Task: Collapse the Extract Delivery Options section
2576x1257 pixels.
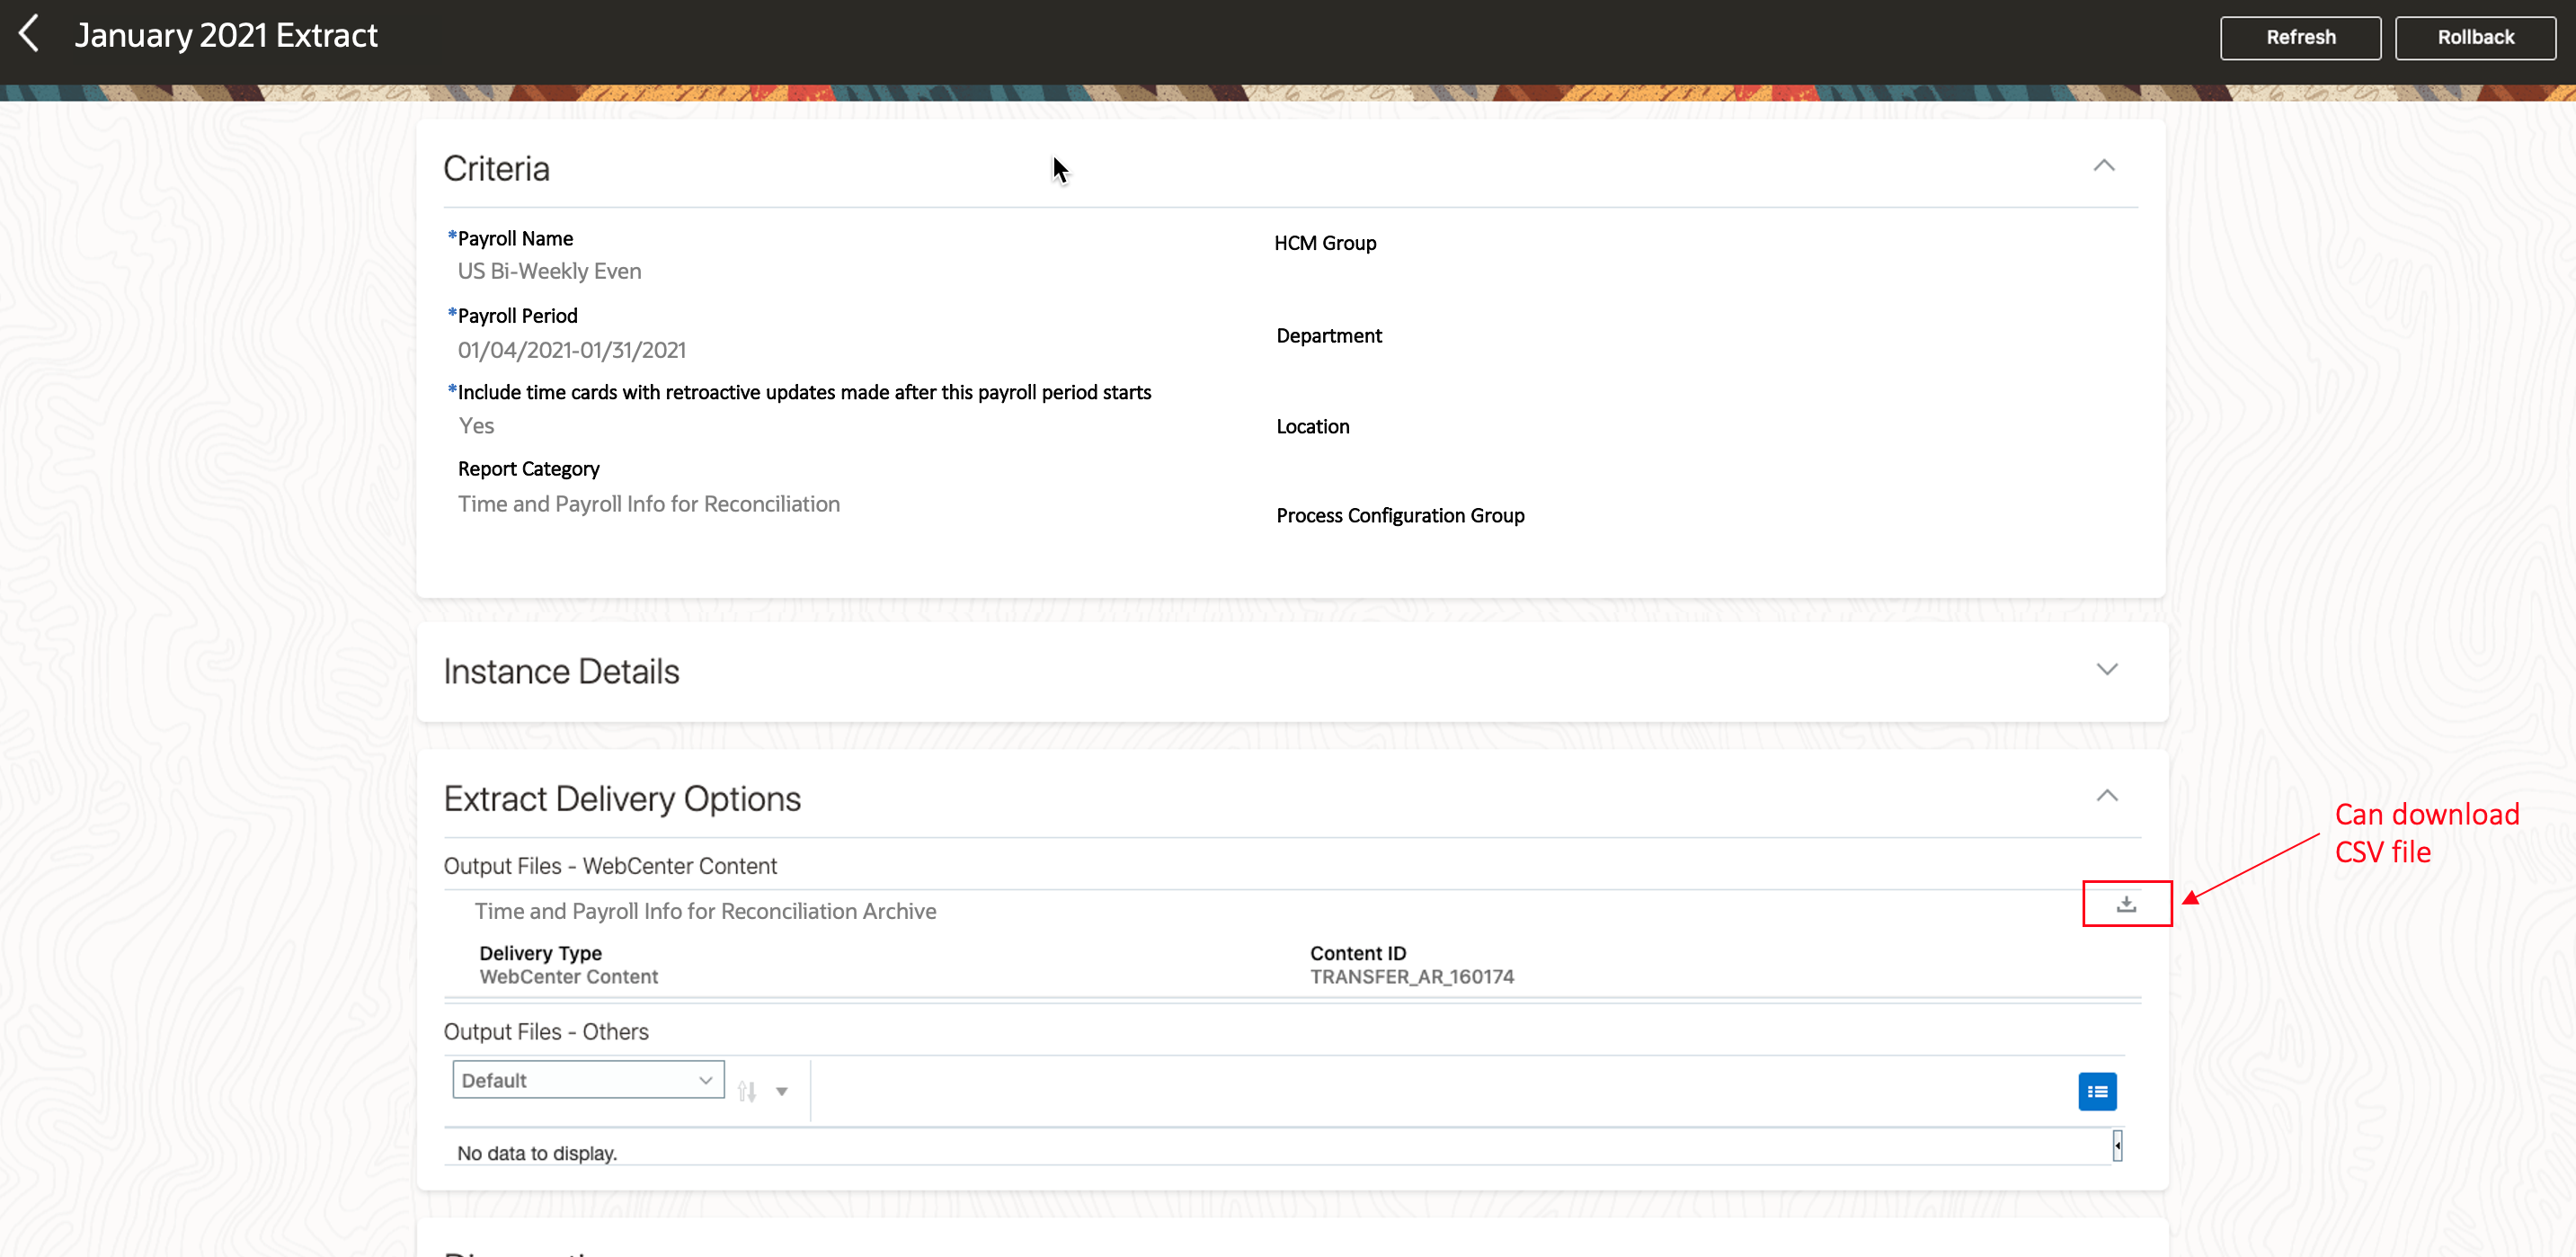Action: point(2107,796)
